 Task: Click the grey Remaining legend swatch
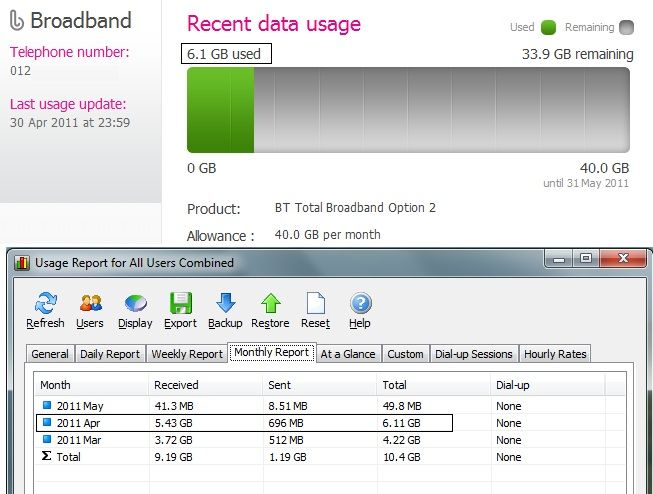pyautogui.click(x=626, y=27)
